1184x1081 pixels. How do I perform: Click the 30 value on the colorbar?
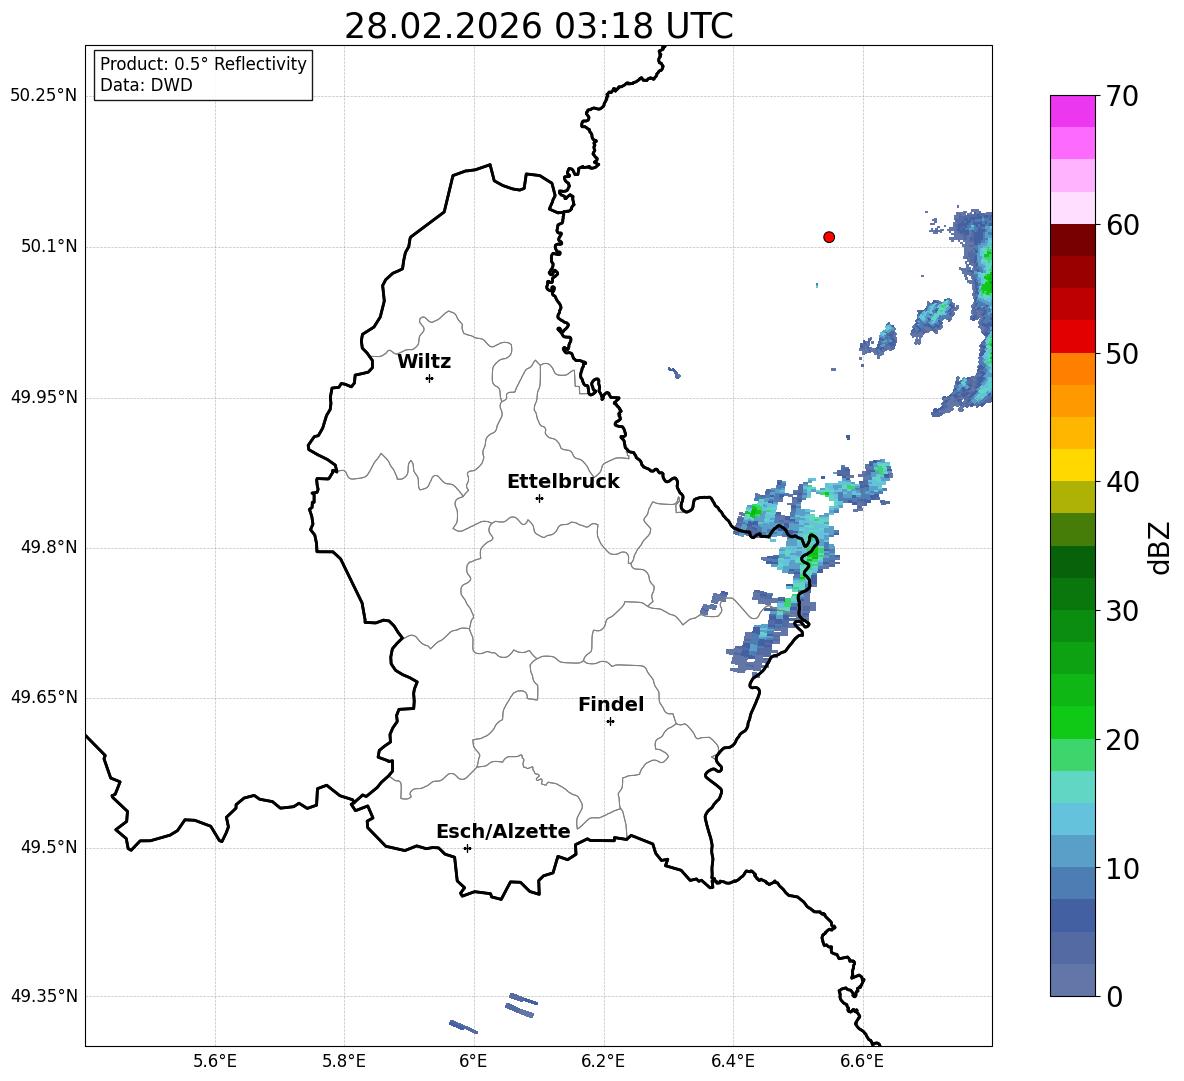click(1122, 611)
